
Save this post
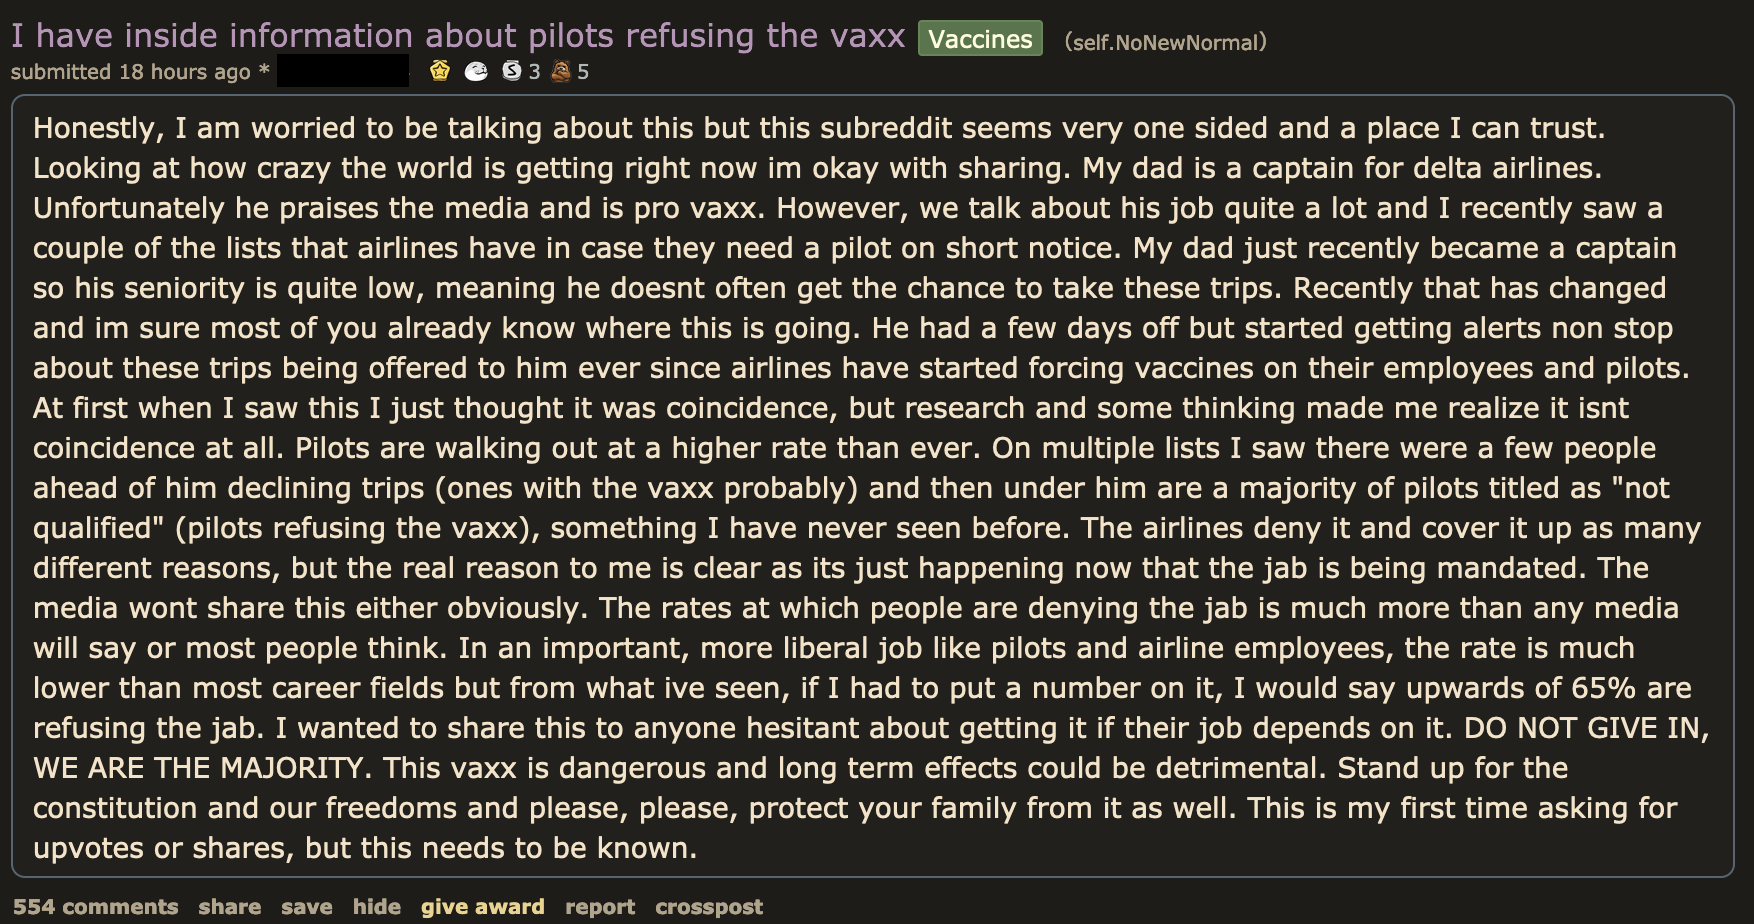click(x=306, y=907)
